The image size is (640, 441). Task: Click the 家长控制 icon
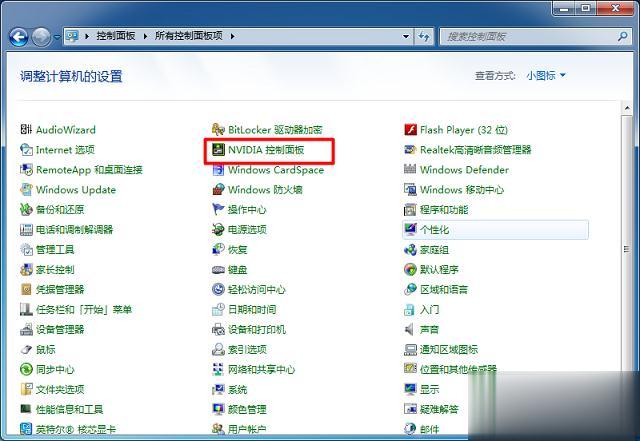point(27,270)
